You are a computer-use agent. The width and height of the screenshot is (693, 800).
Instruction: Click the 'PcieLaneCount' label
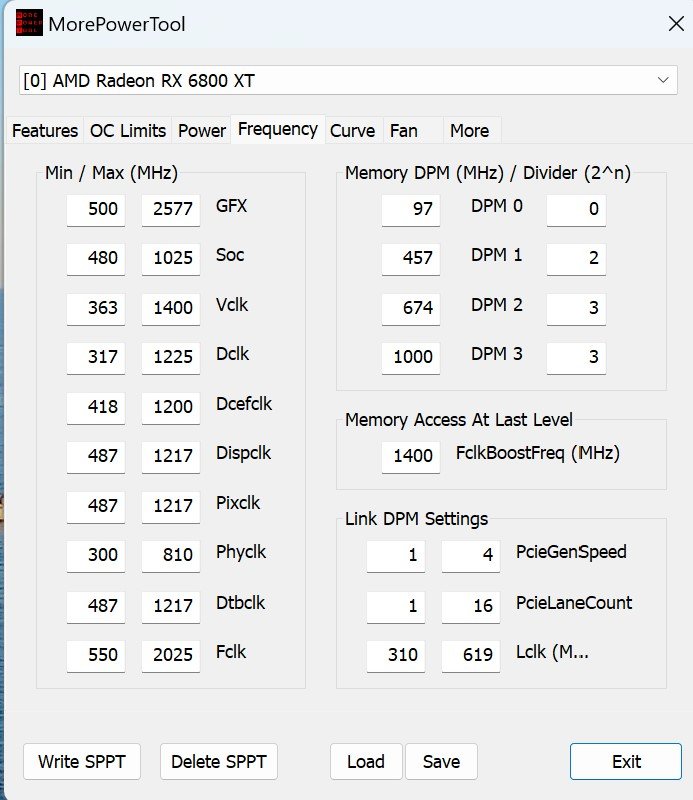[x=574, y=603]
